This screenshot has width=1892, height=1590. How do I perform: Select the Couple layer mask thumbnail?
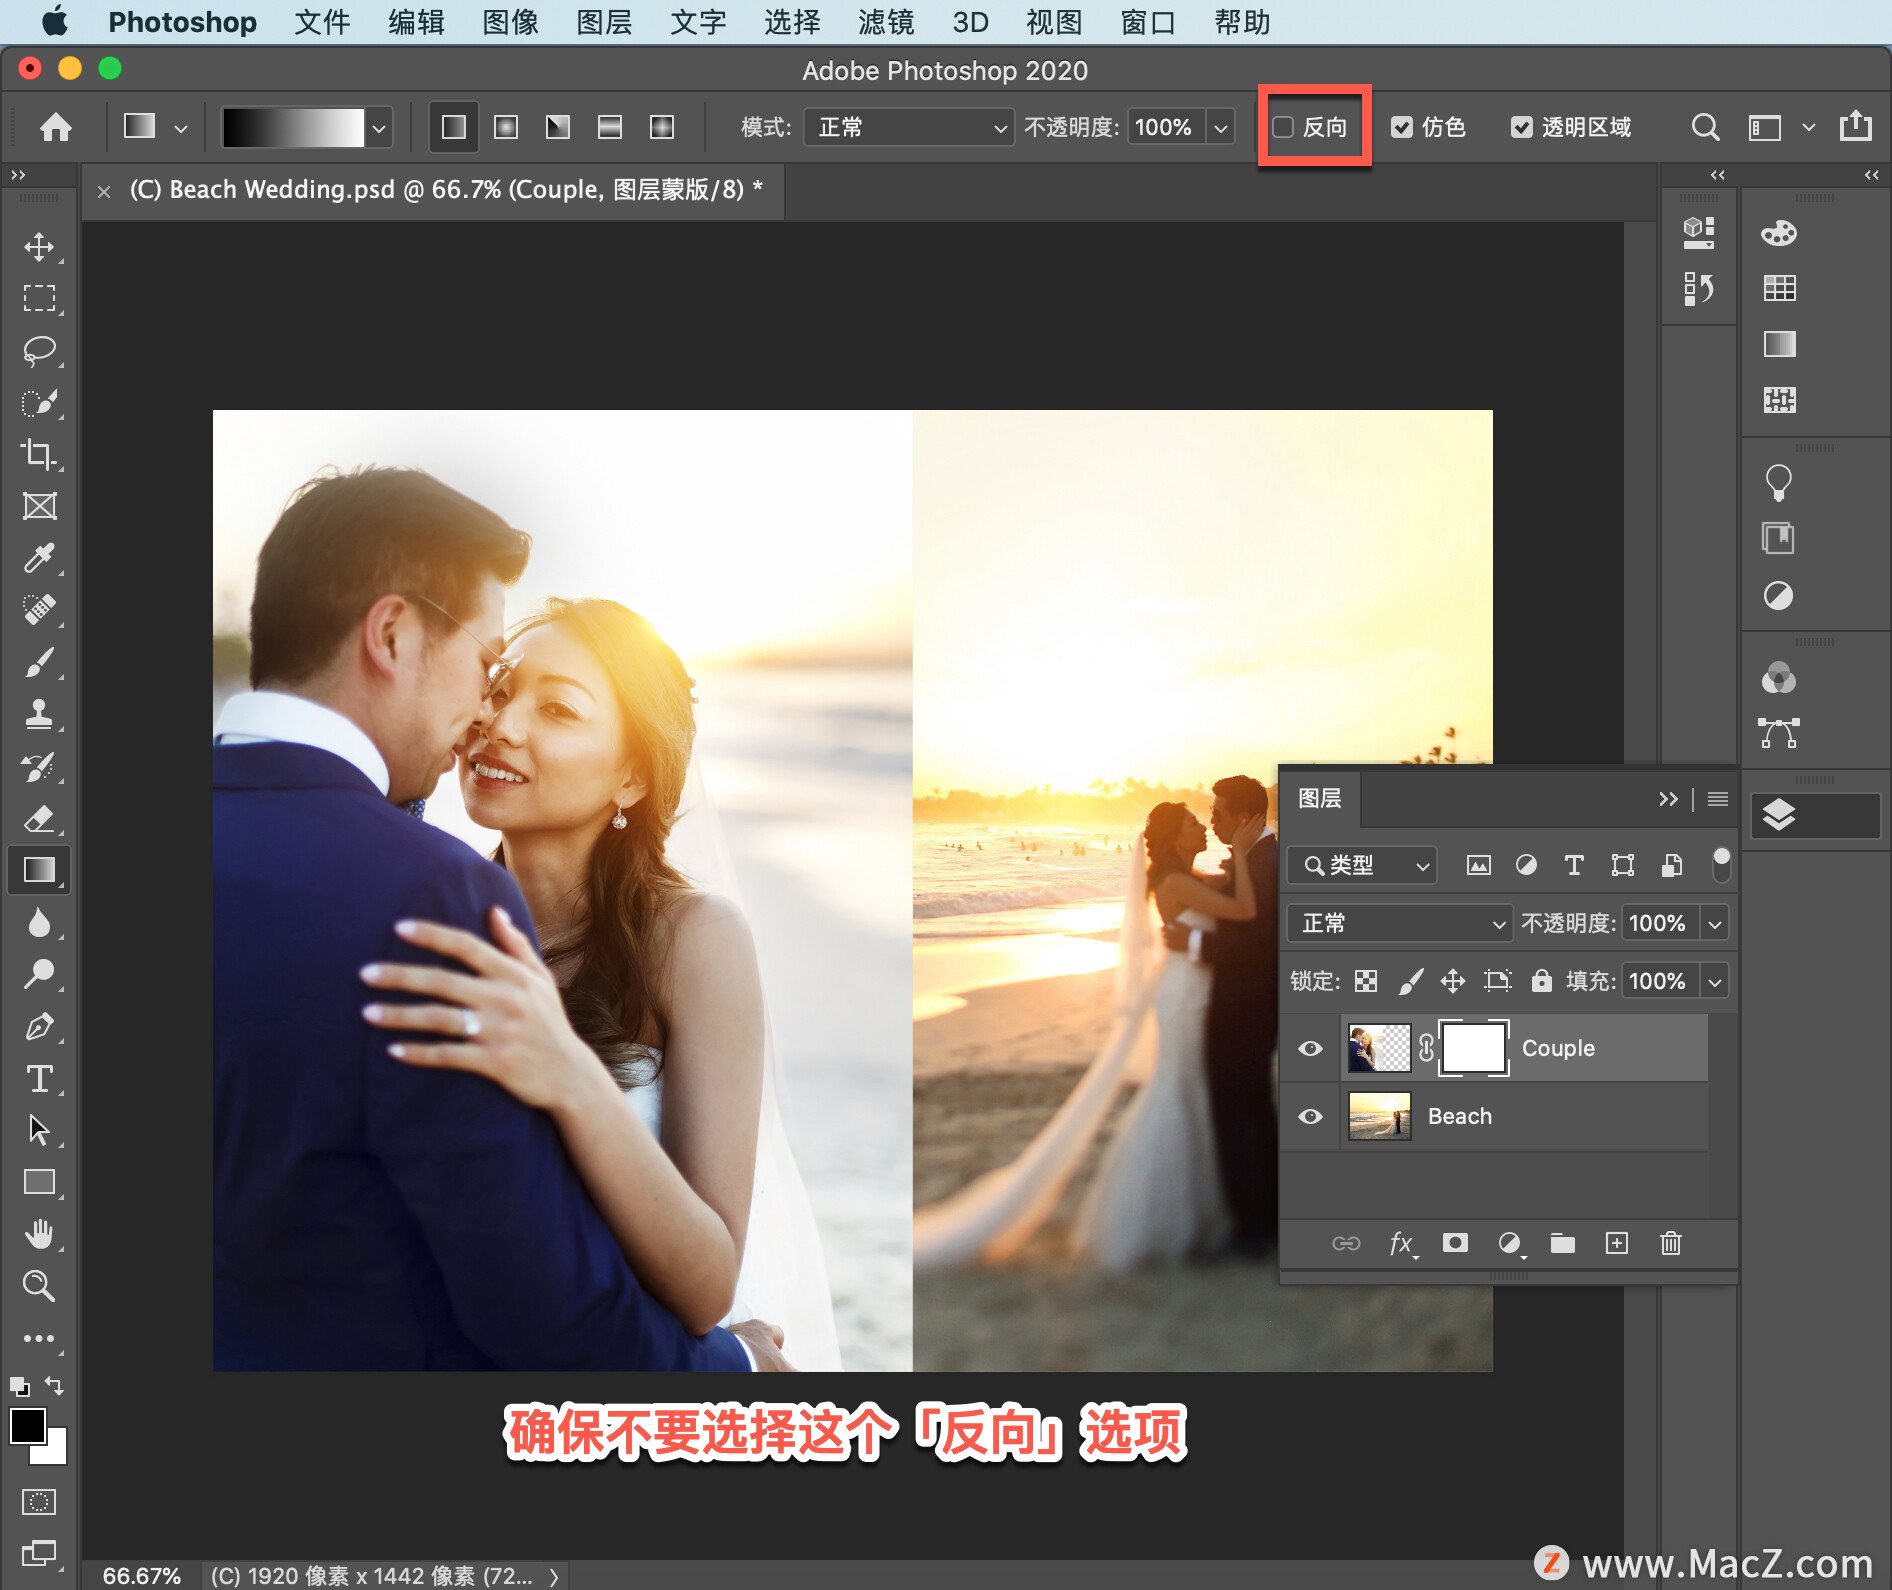point(1473,1048)
